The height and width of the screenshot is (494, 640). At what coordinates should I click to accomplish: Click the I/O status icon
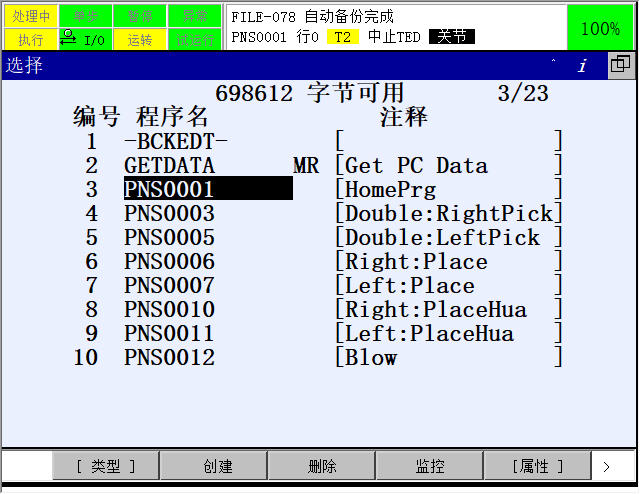pos(85,39)
